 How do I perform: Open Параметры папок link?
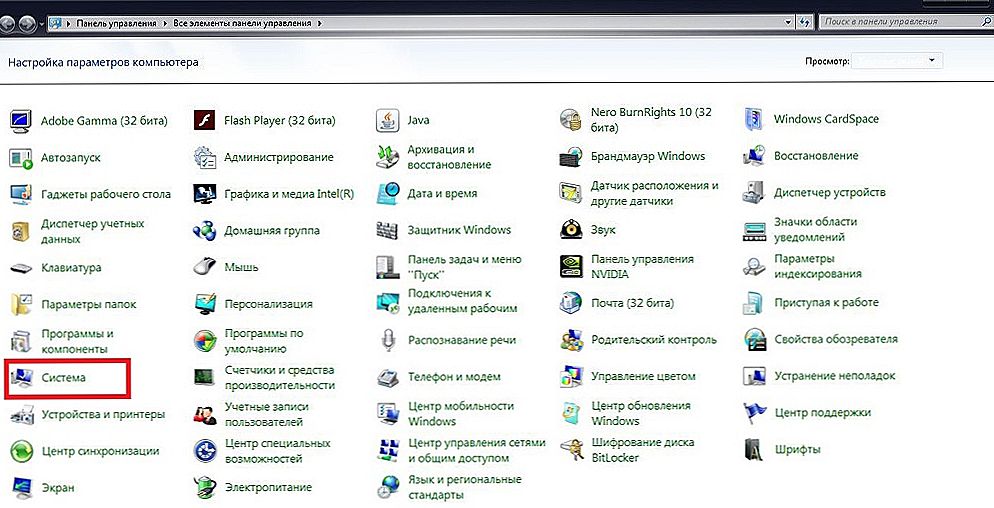pyautogui.click(x=89, y=304)
